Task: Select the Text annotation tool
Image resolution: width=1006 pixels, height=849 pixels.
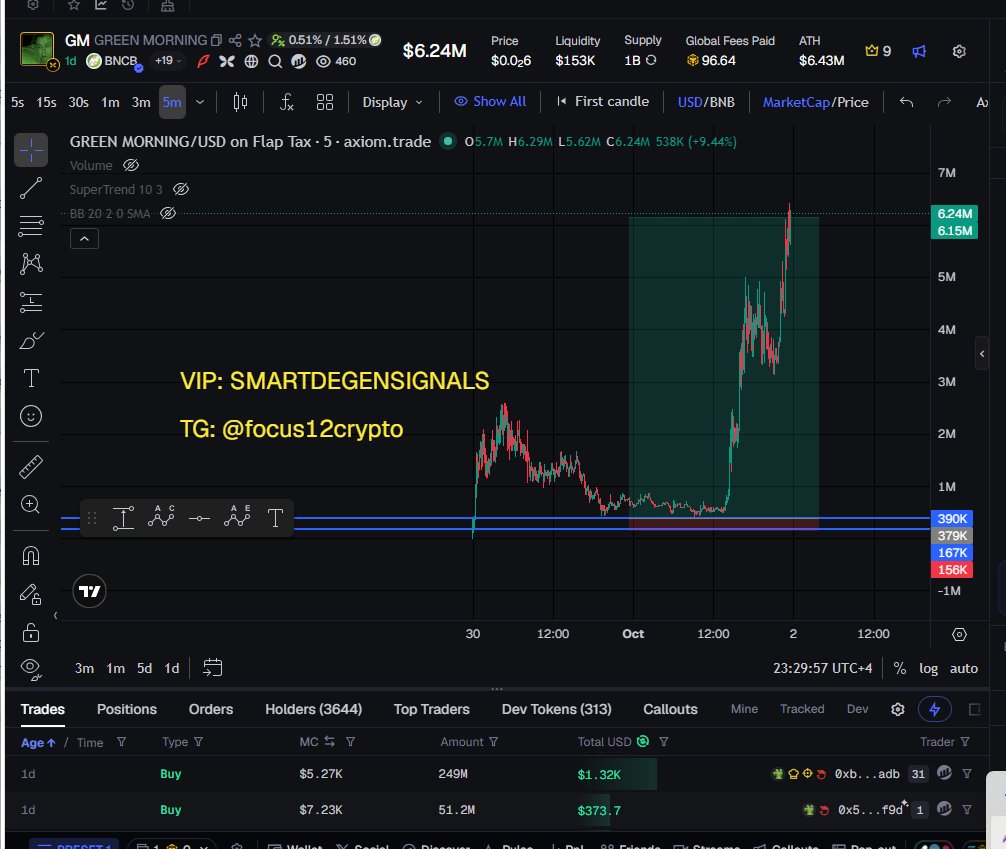Action: tap(31, 378)
